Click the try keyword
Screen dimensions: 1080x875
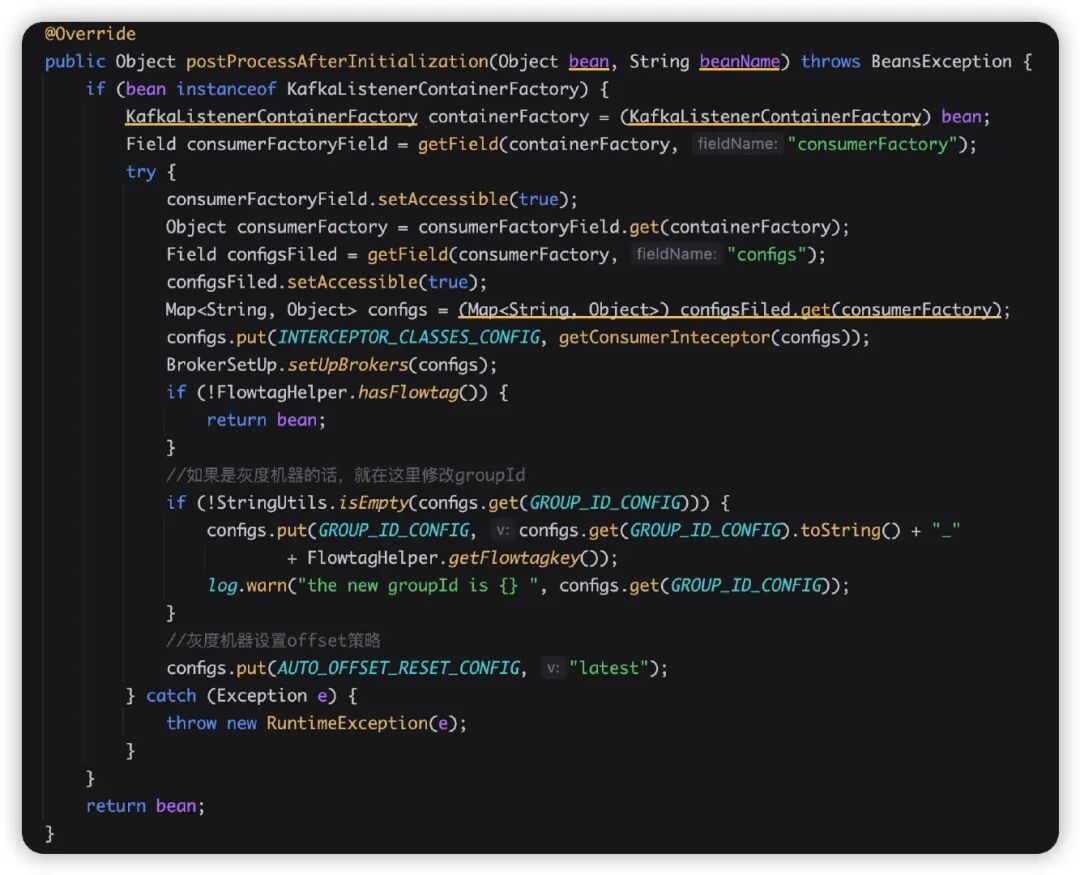[141, 172]
